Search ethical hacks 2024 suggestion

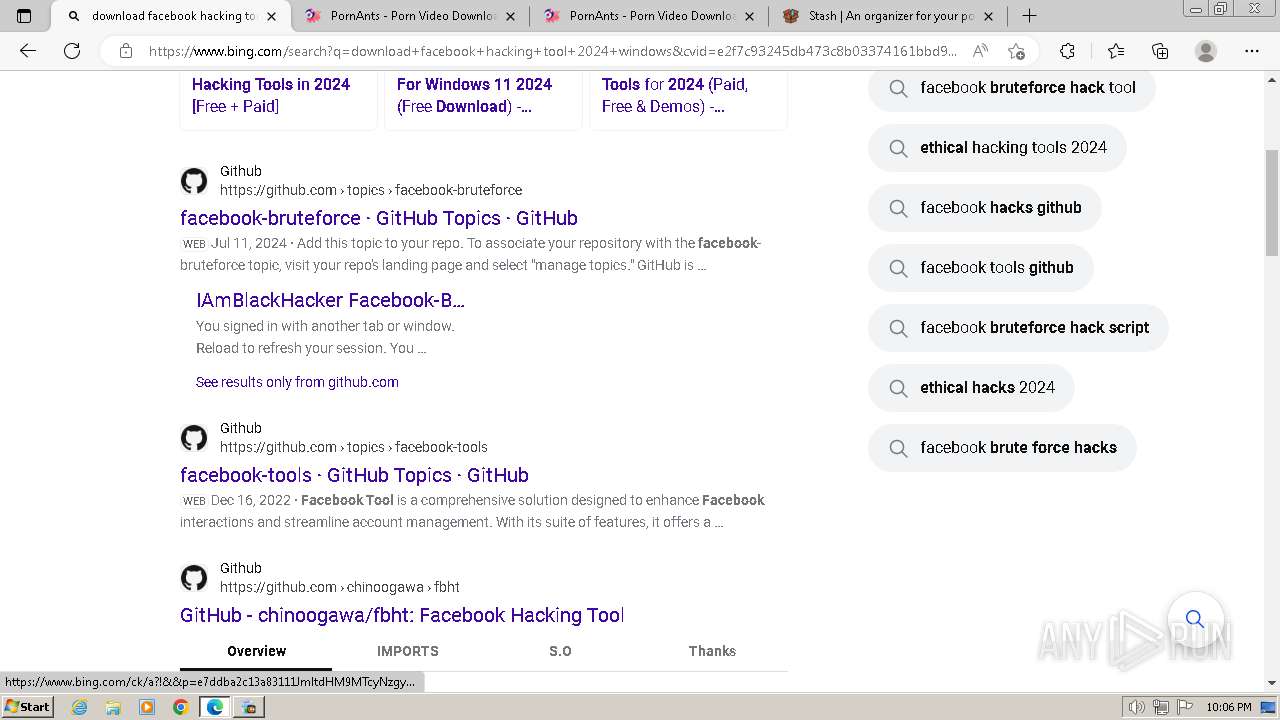[x=971, y=388]
